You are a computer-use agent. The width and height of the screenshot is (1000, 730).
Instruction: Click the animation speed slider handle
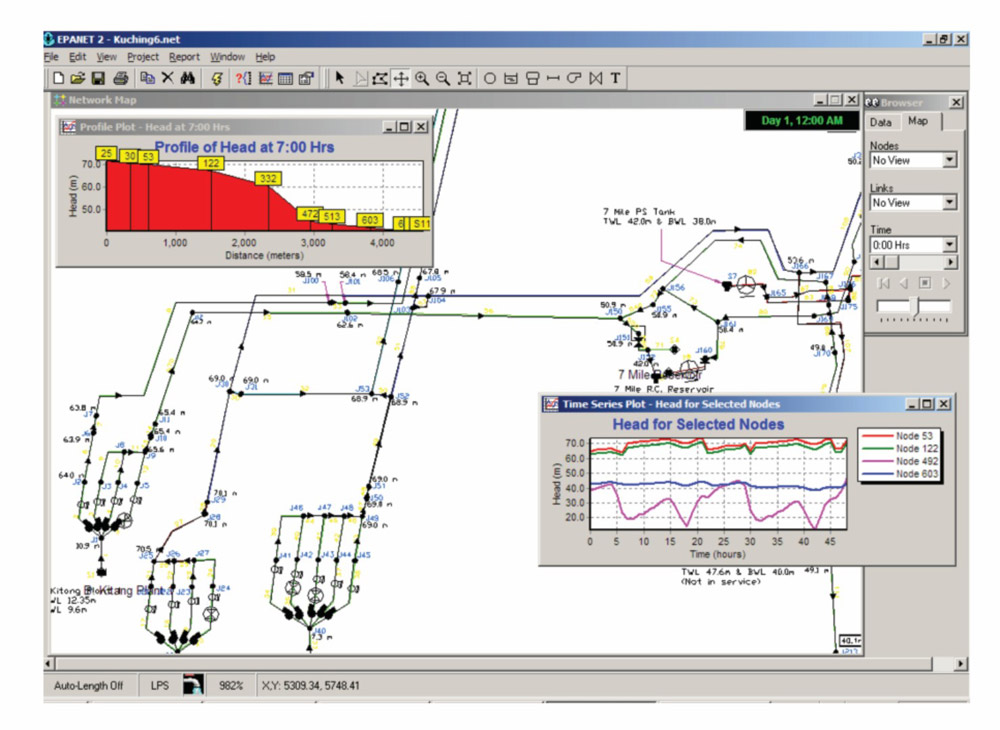(x=916, y=307)
